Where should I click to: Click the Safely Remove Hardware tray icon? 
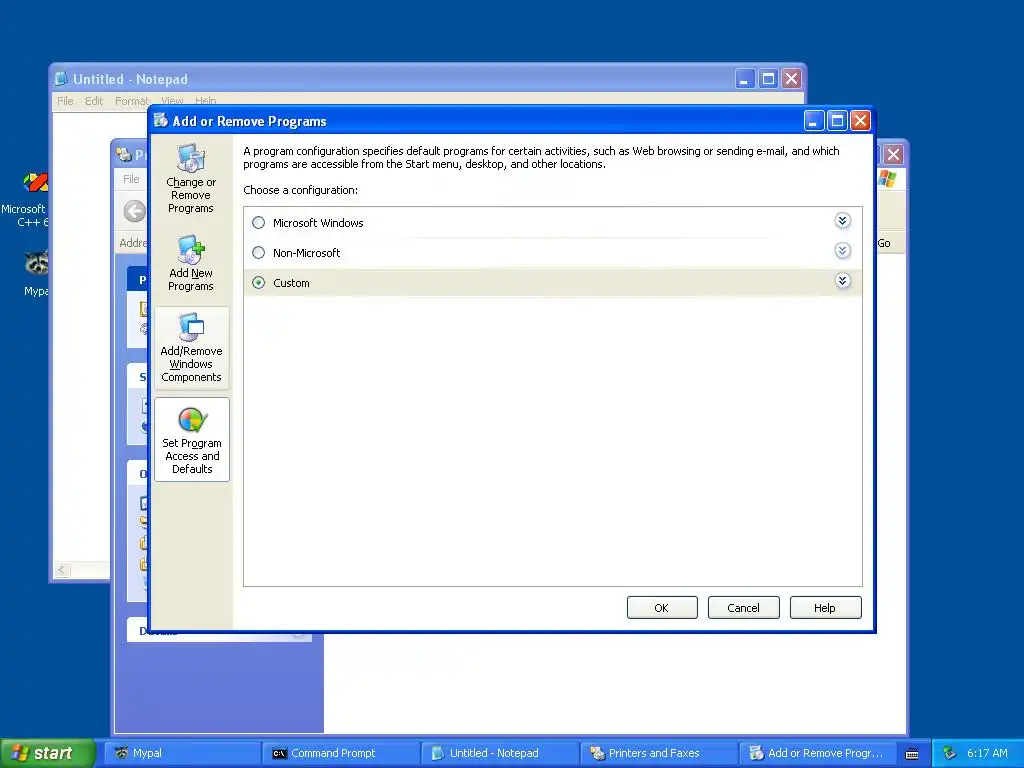949,753
